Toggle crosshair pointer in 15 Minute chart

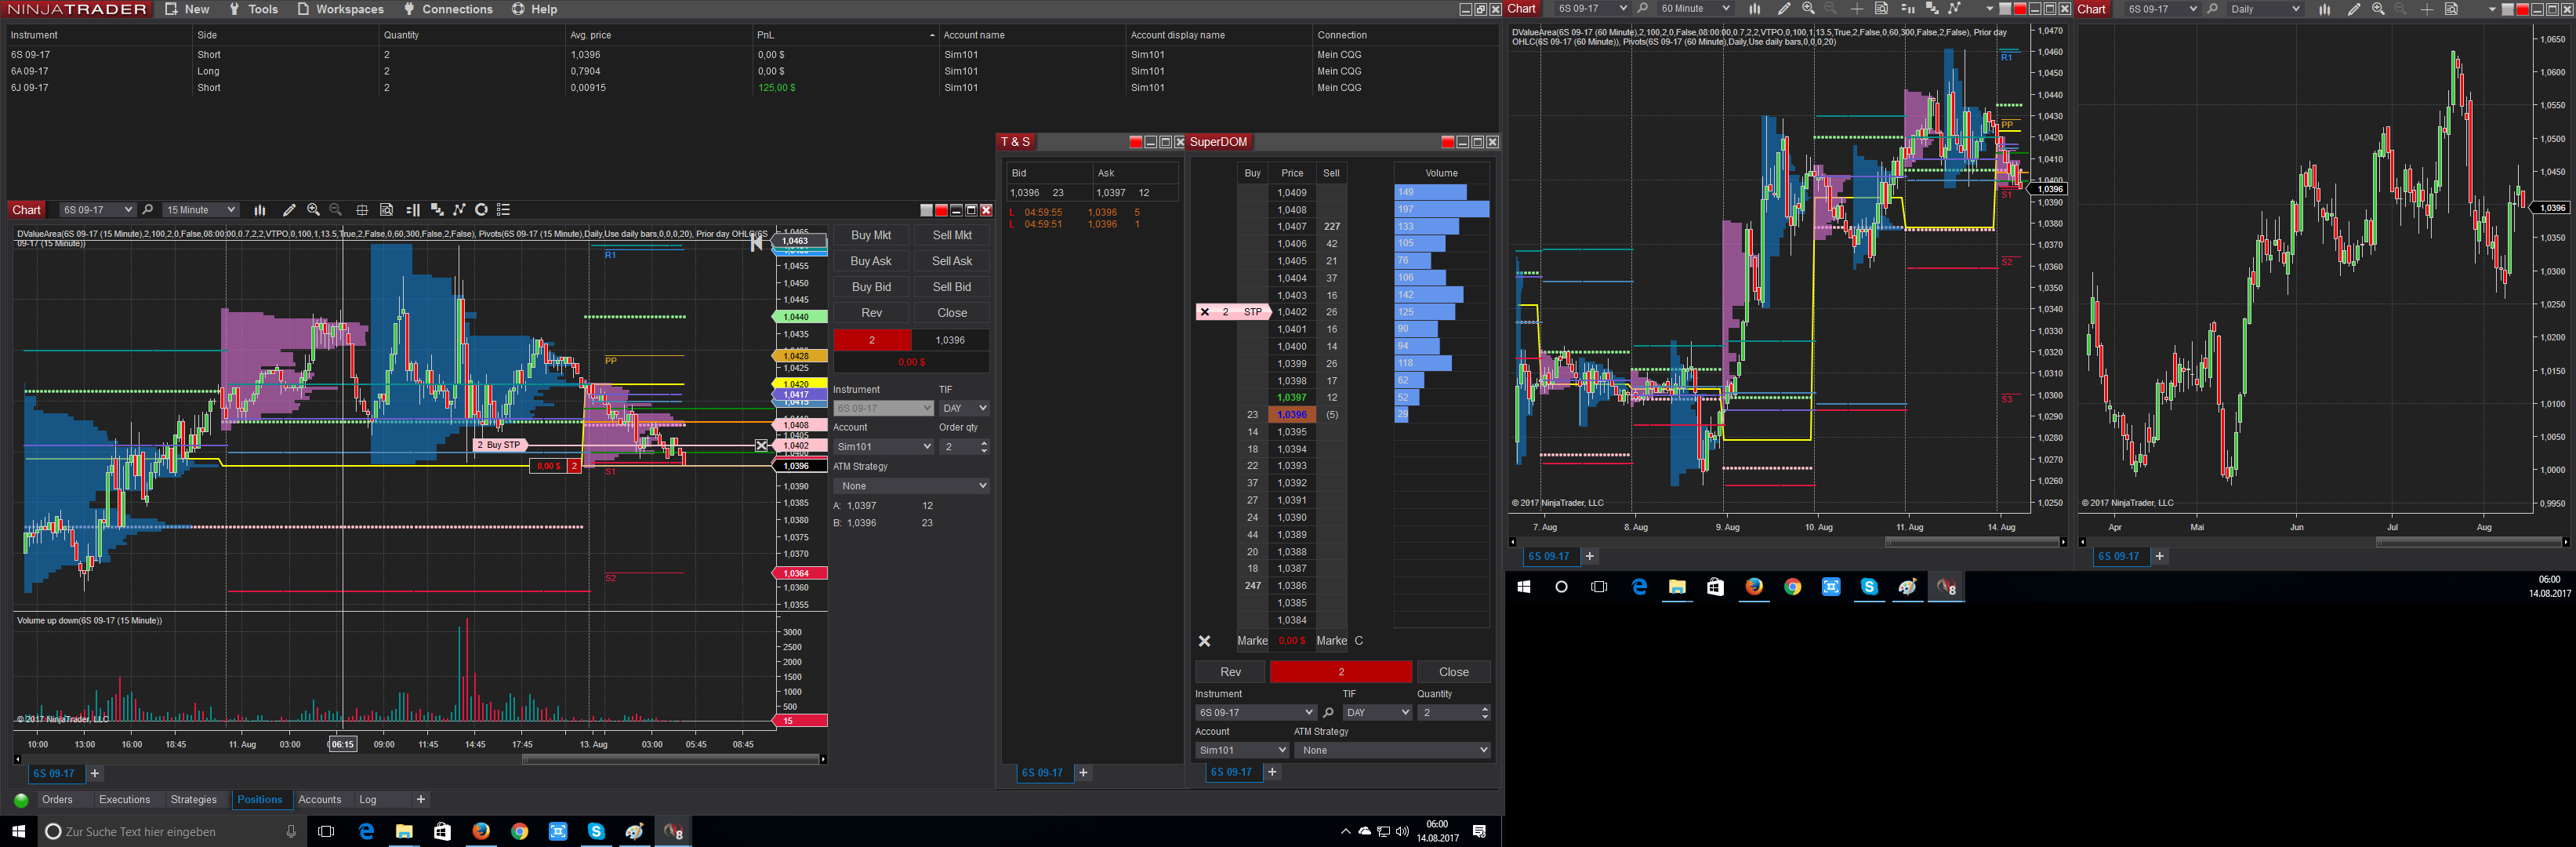(362, 210)
